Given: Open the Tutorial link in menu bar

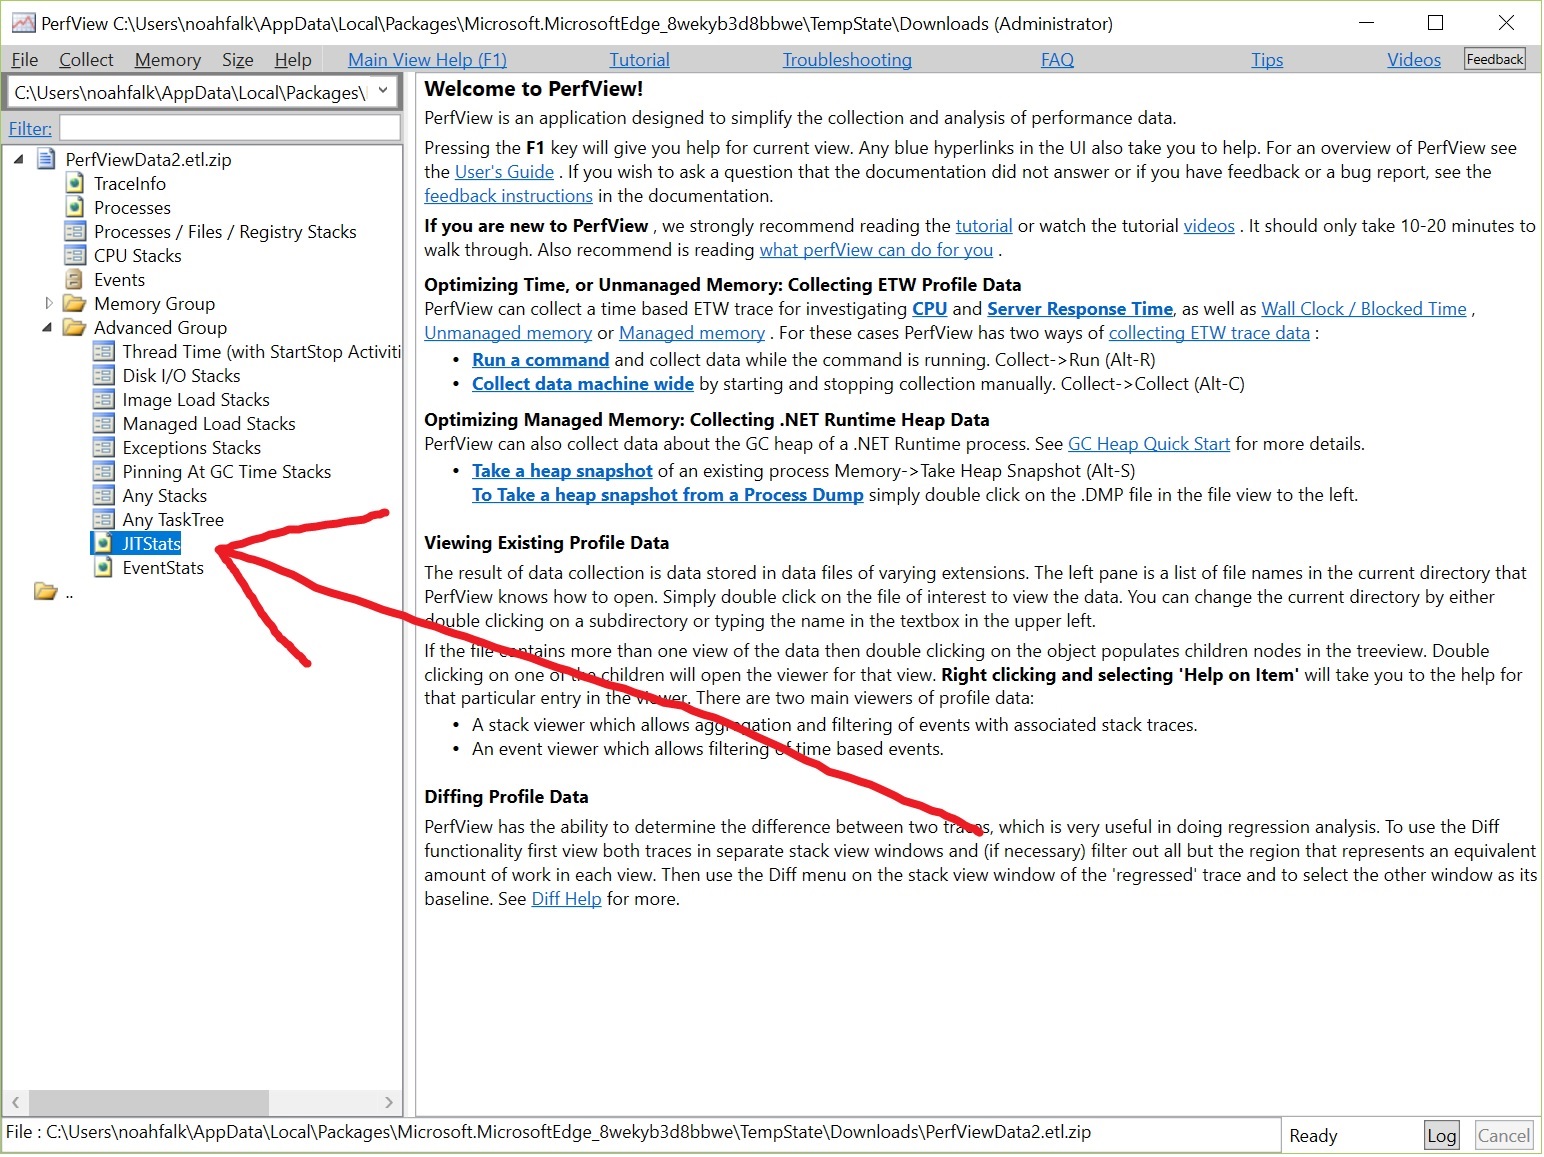Looking at the screenshot, I should tap(639, 60).
